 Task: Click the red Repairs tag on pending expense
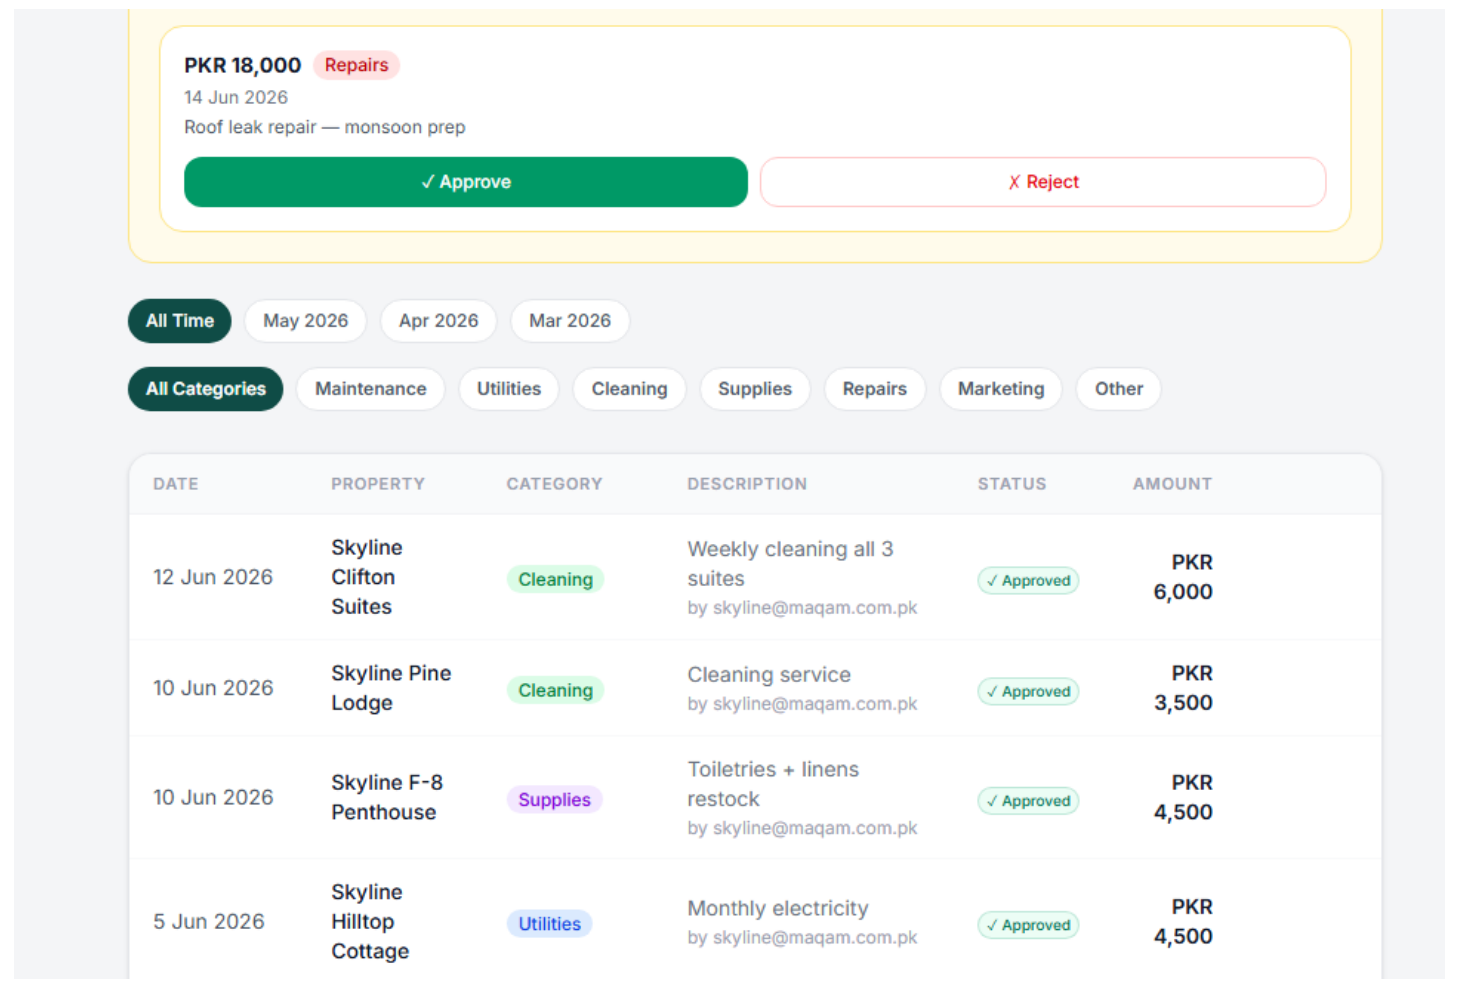pyautogui.click(x=356, y=65)
